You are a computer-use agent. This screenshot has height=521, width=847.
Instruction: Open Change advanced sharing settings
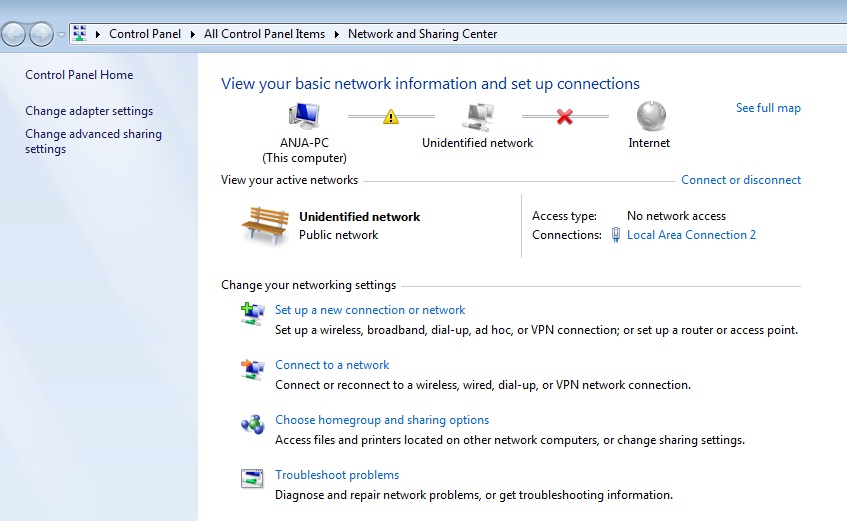(93, 141)
